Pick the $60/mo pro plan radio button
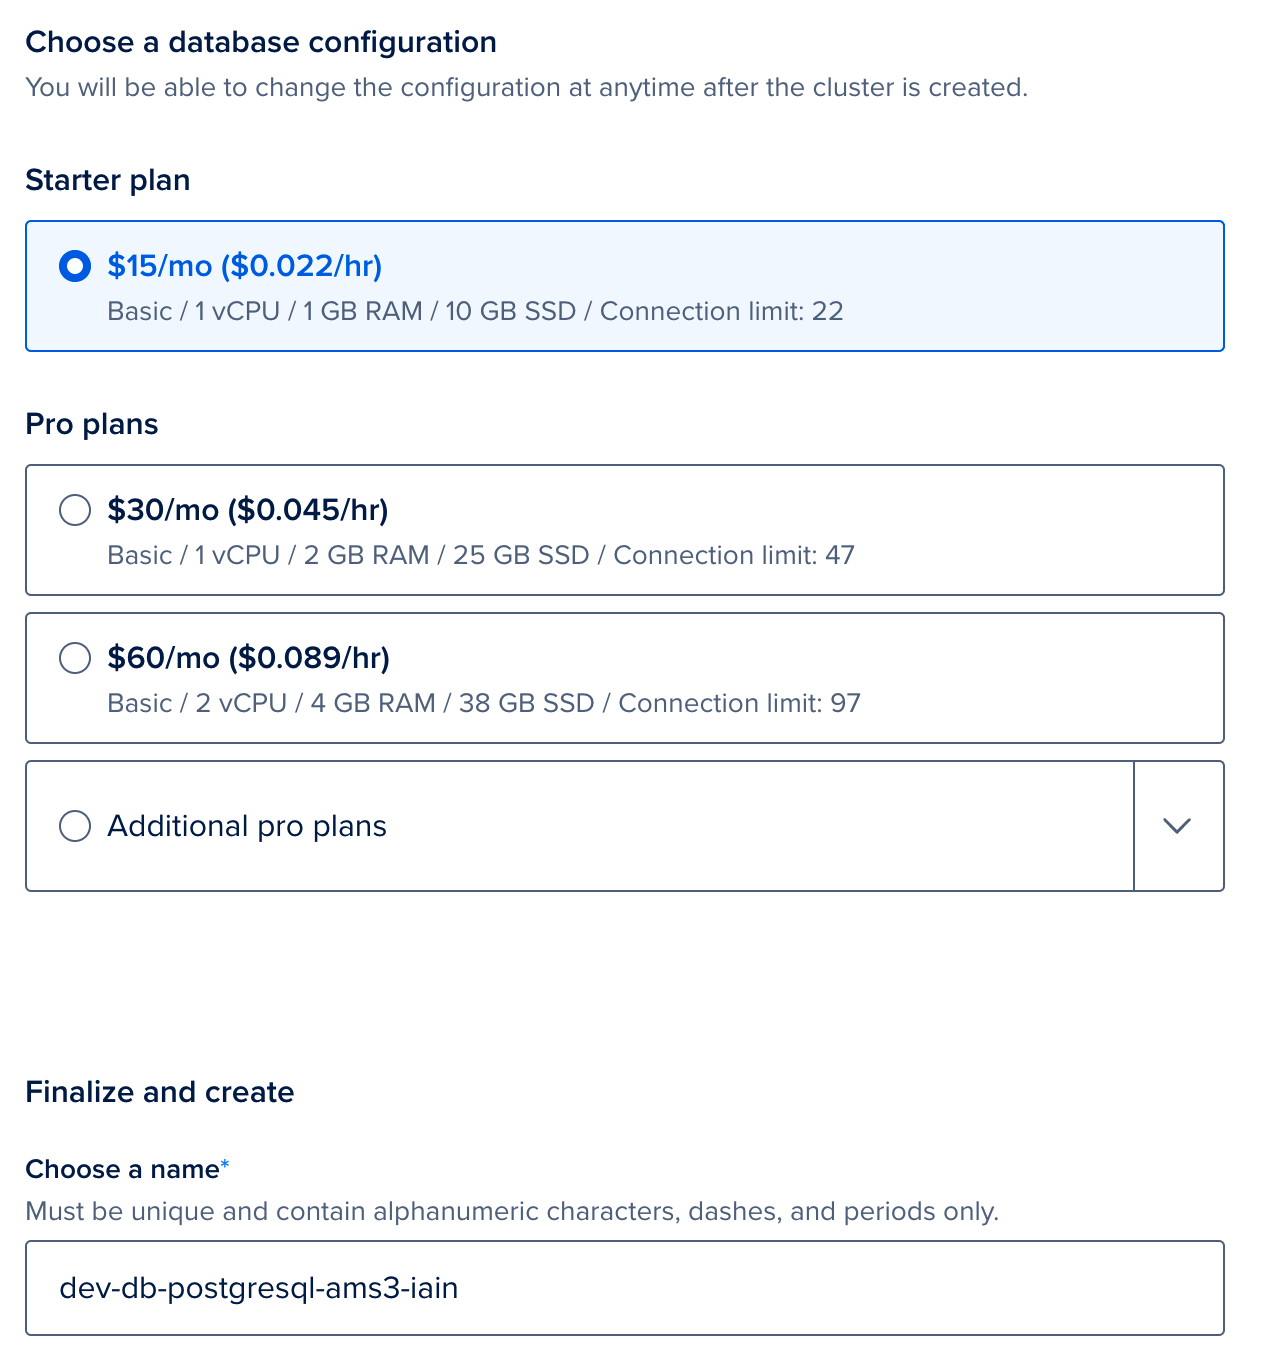 75,658
